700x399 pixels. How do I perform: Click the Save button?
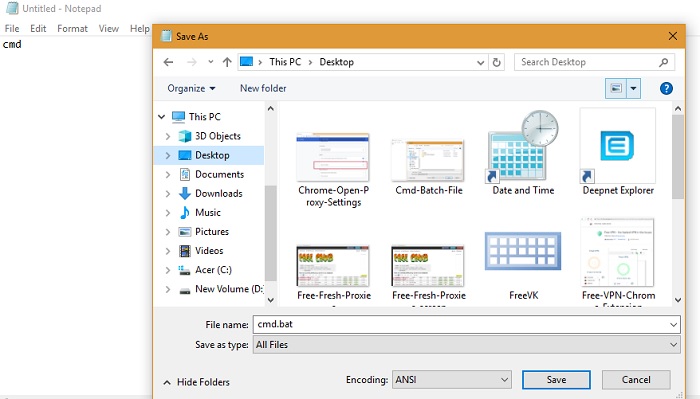pos(556,380)
